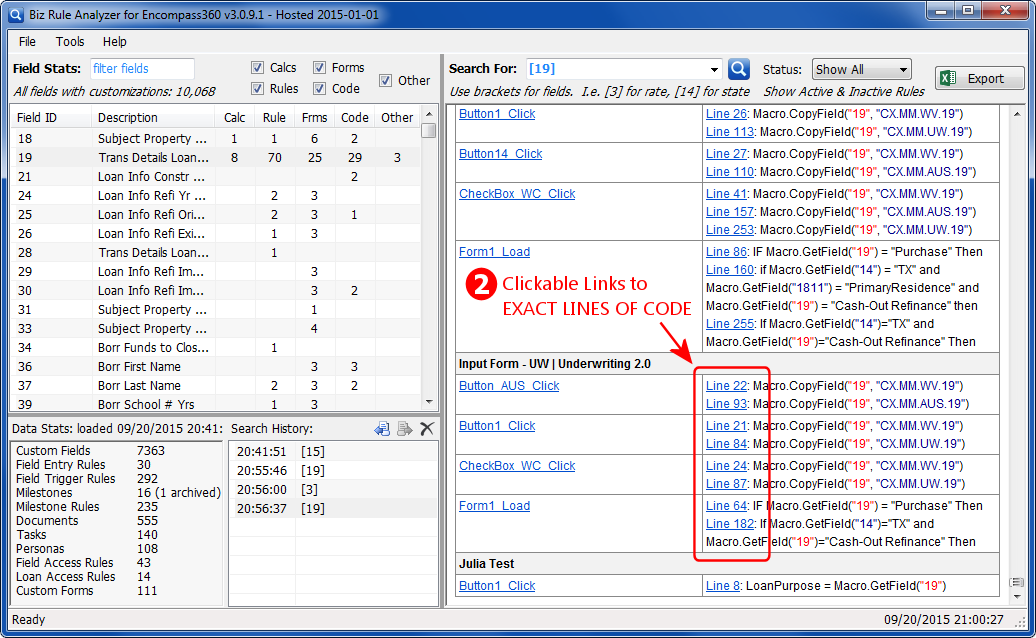The image size is (1036, 638).
Task: Select the Borr School # Yrs row
Action: (216, 404)
